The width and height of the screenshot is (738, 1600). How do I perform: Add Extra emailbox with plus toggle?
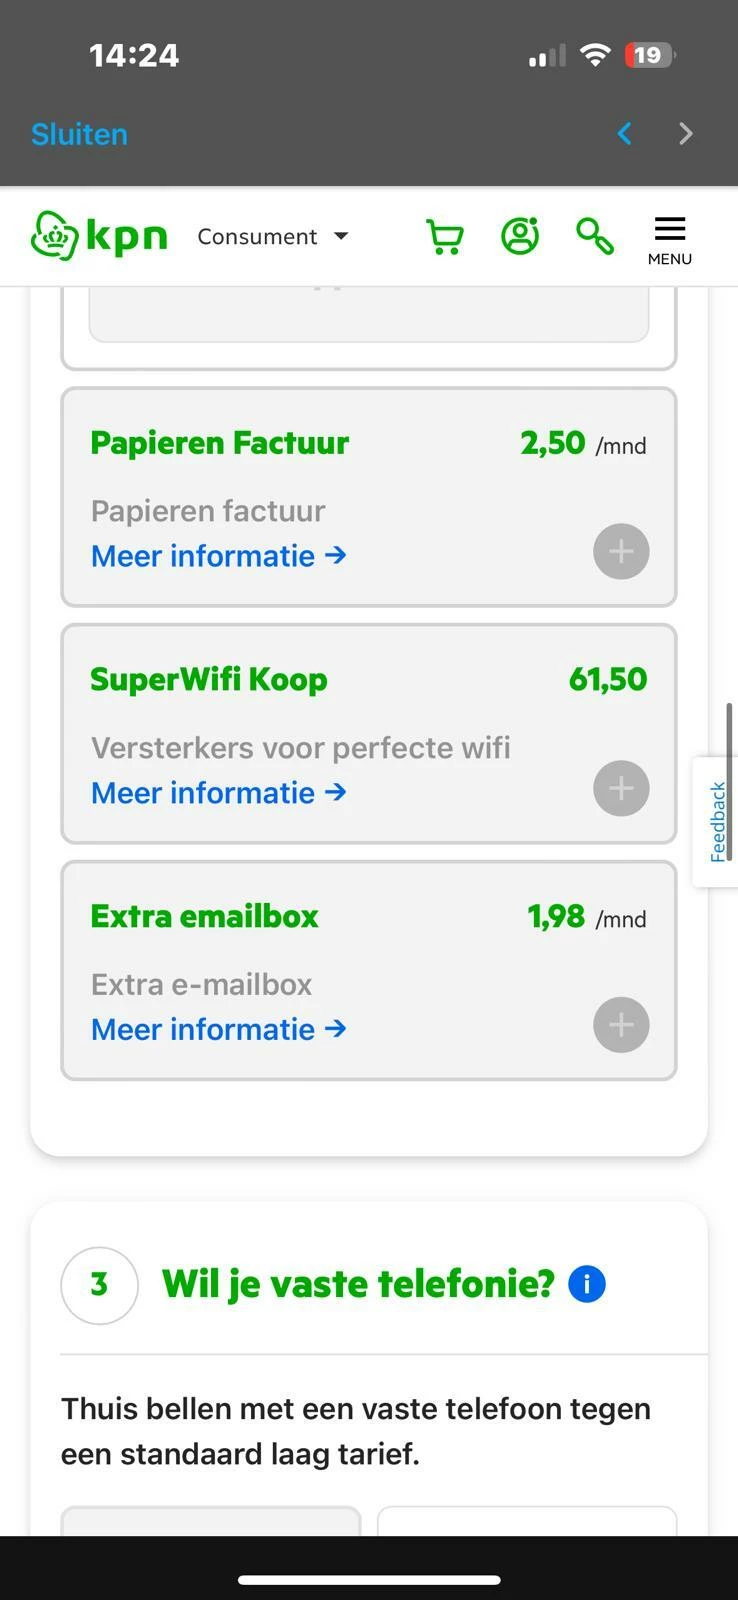click(x=621, y=1025)
